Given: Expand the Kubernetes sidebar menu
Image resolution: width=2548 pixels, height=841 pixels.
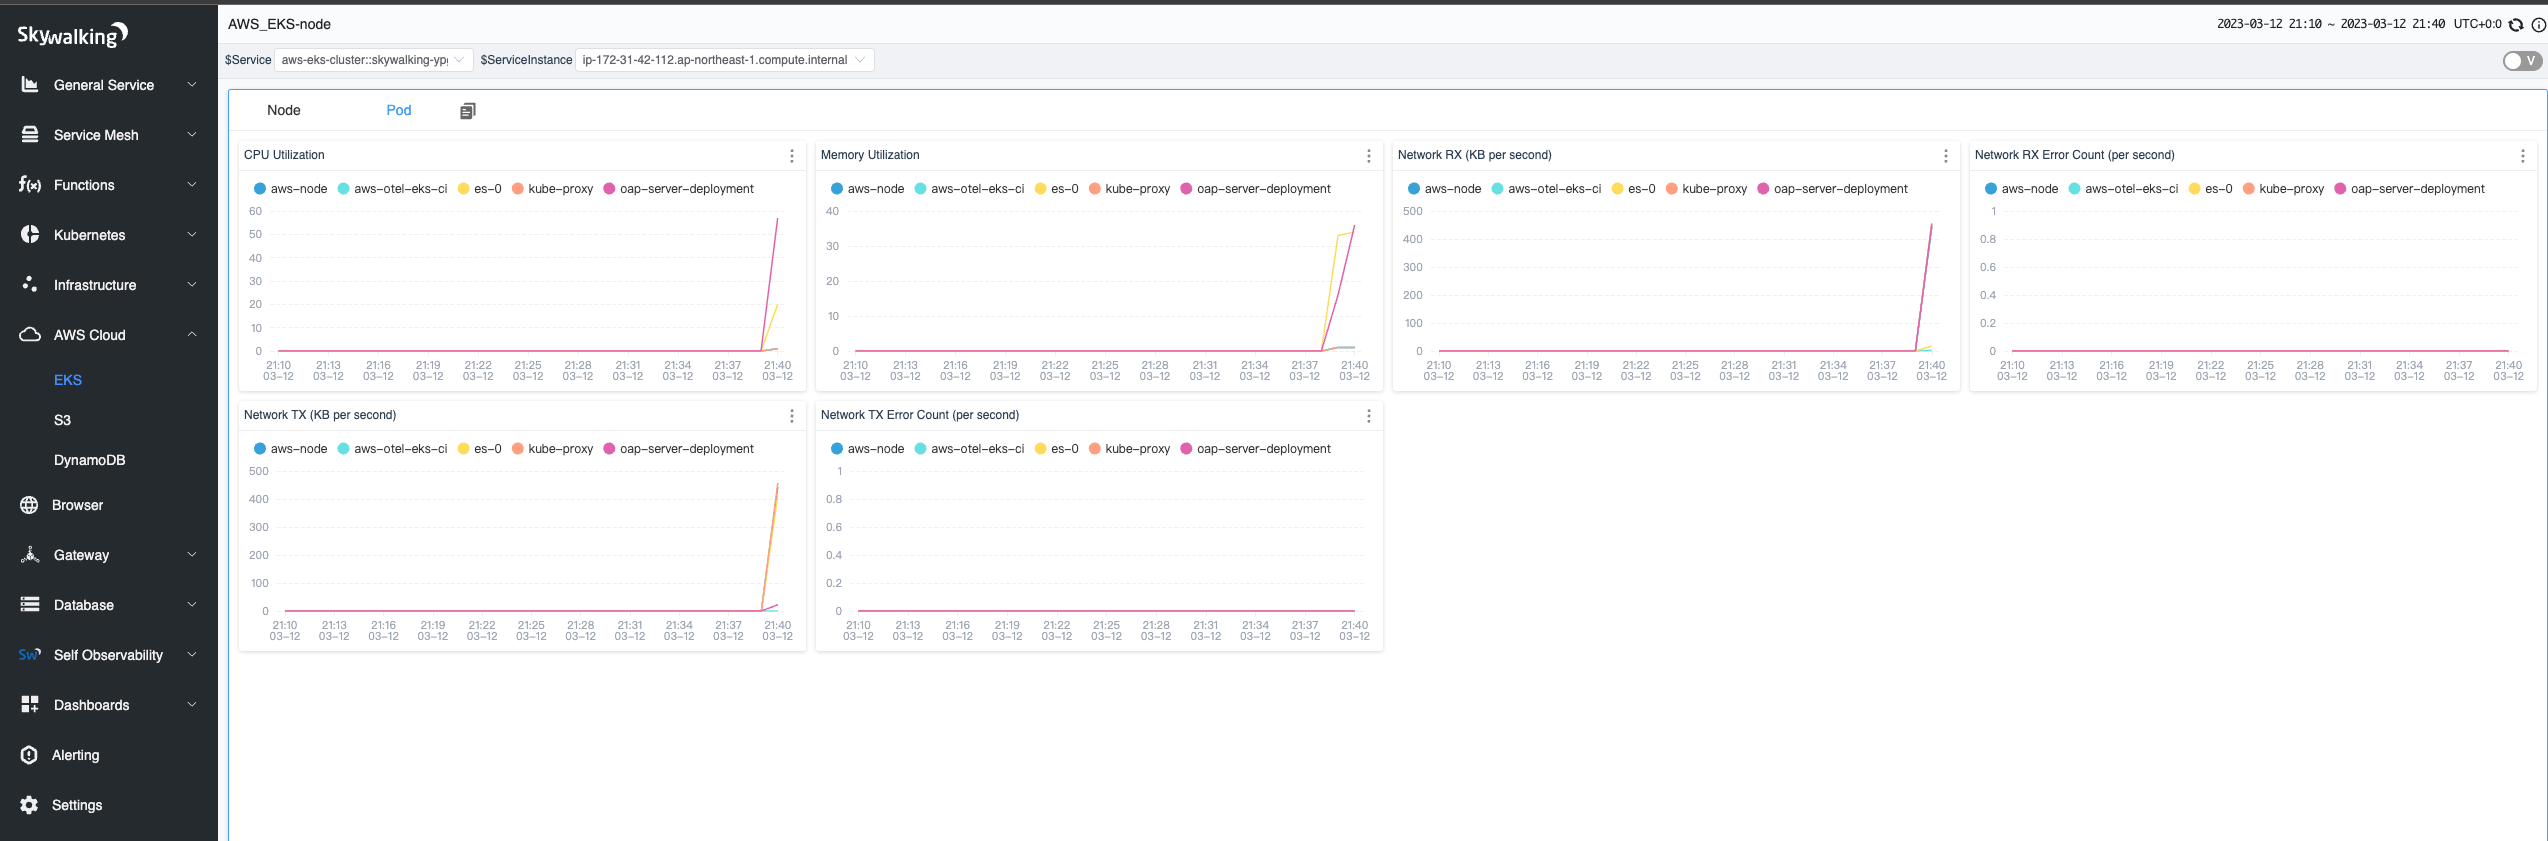Looking at the screenshot, I should 108,235.
